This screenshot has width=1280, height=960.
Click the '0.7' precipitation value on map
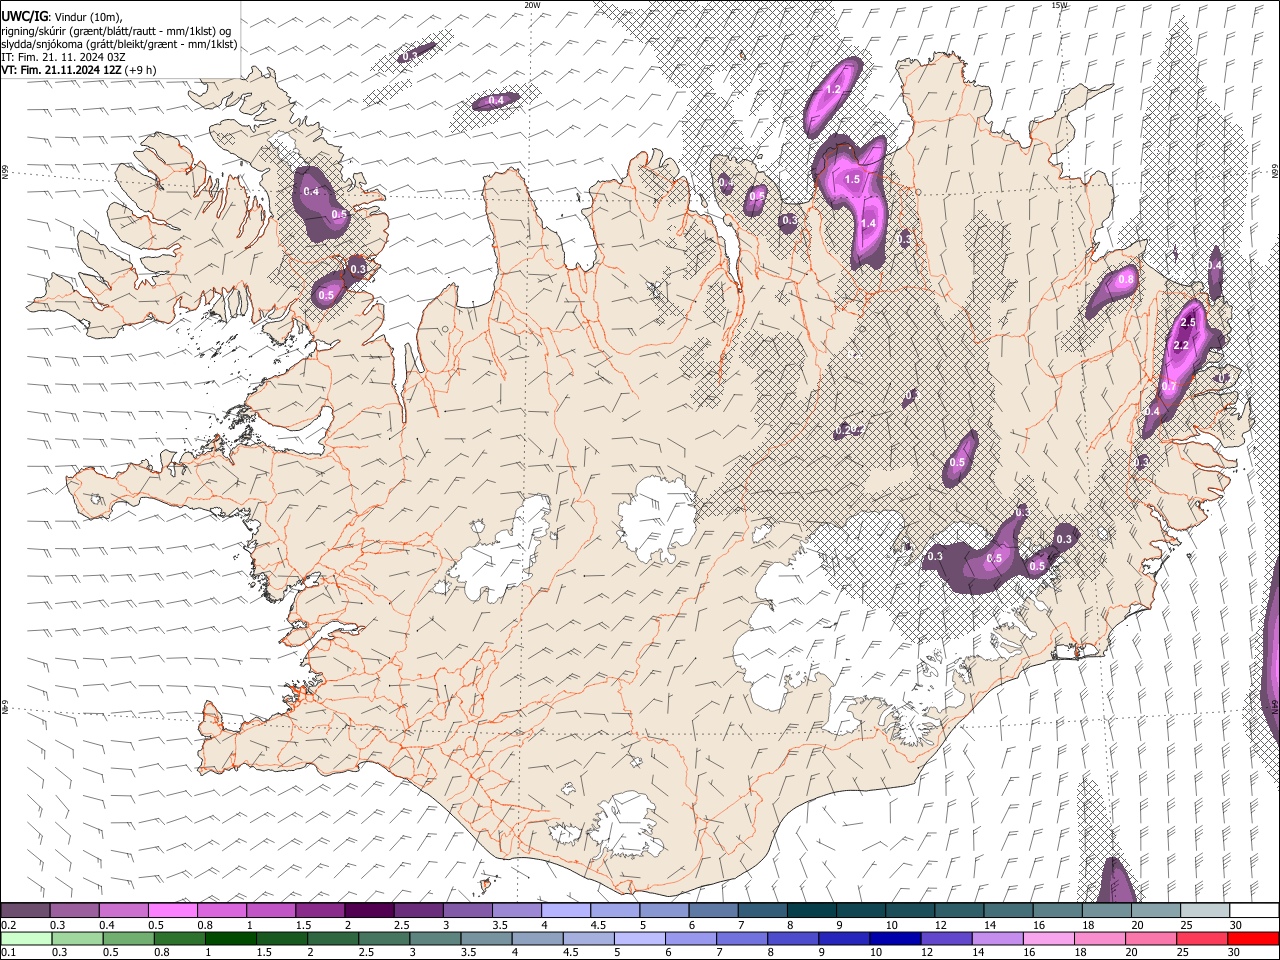point(1167,387)
